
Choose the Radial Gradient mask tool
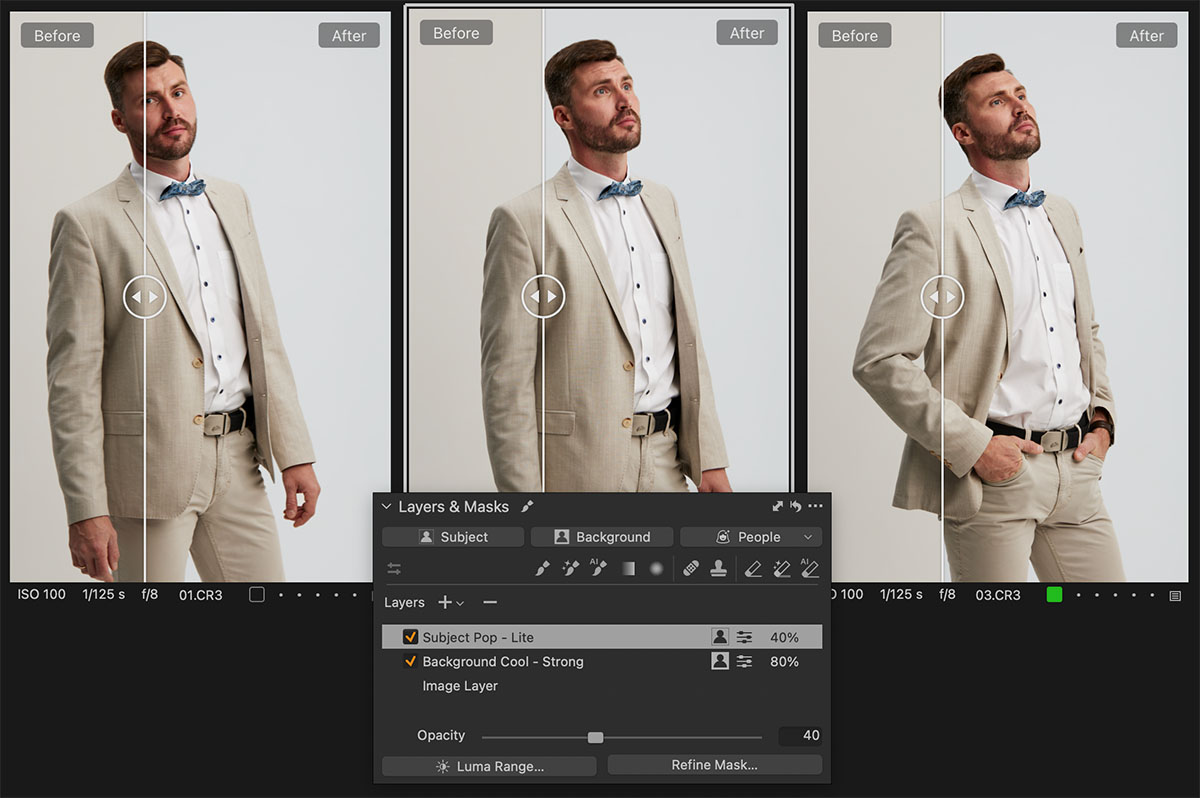pos(656,569)
